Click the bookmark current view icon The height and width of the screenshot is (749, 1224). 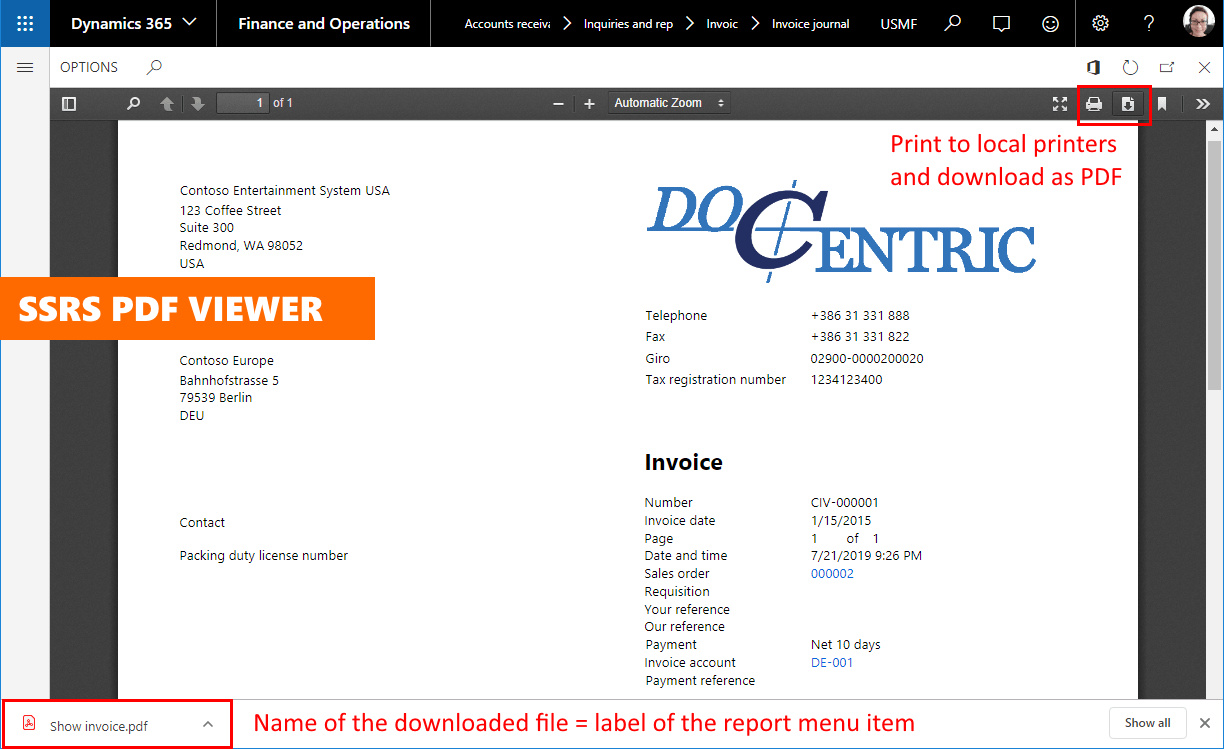pyautogui.click(x=1162, y=103)
